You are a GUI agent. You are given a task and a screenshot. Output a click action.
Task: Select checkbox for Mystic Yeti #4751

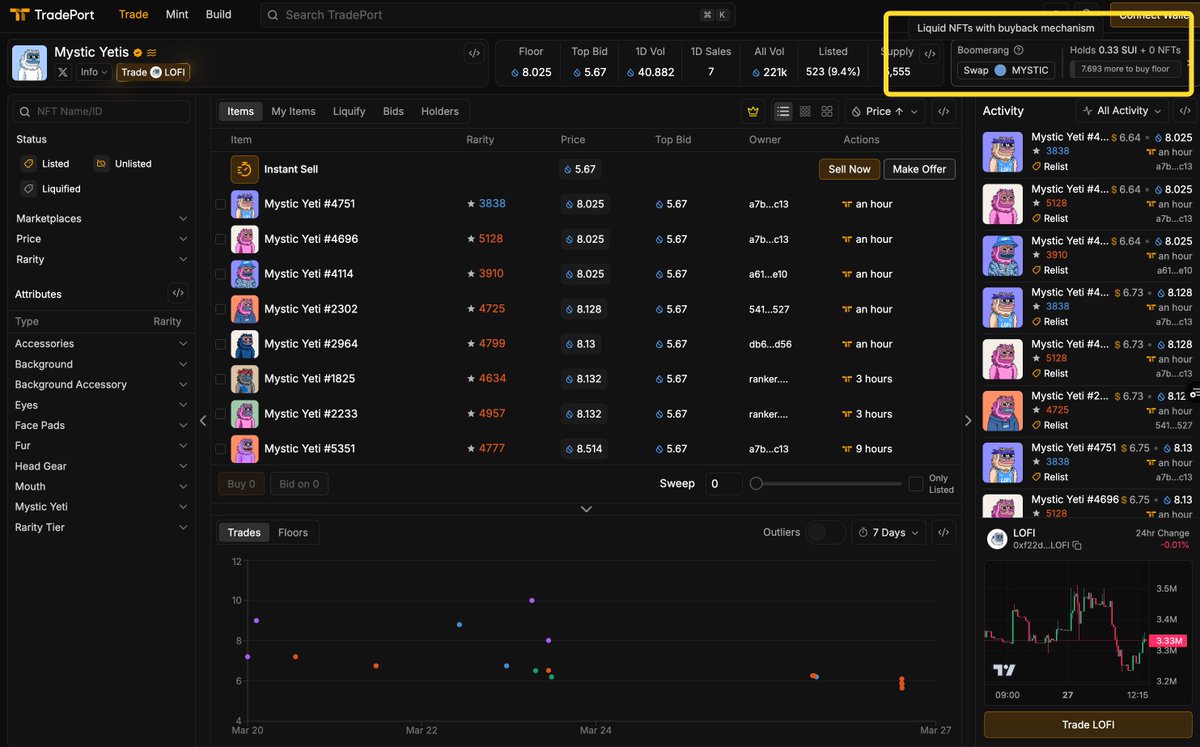coord(220,204)
